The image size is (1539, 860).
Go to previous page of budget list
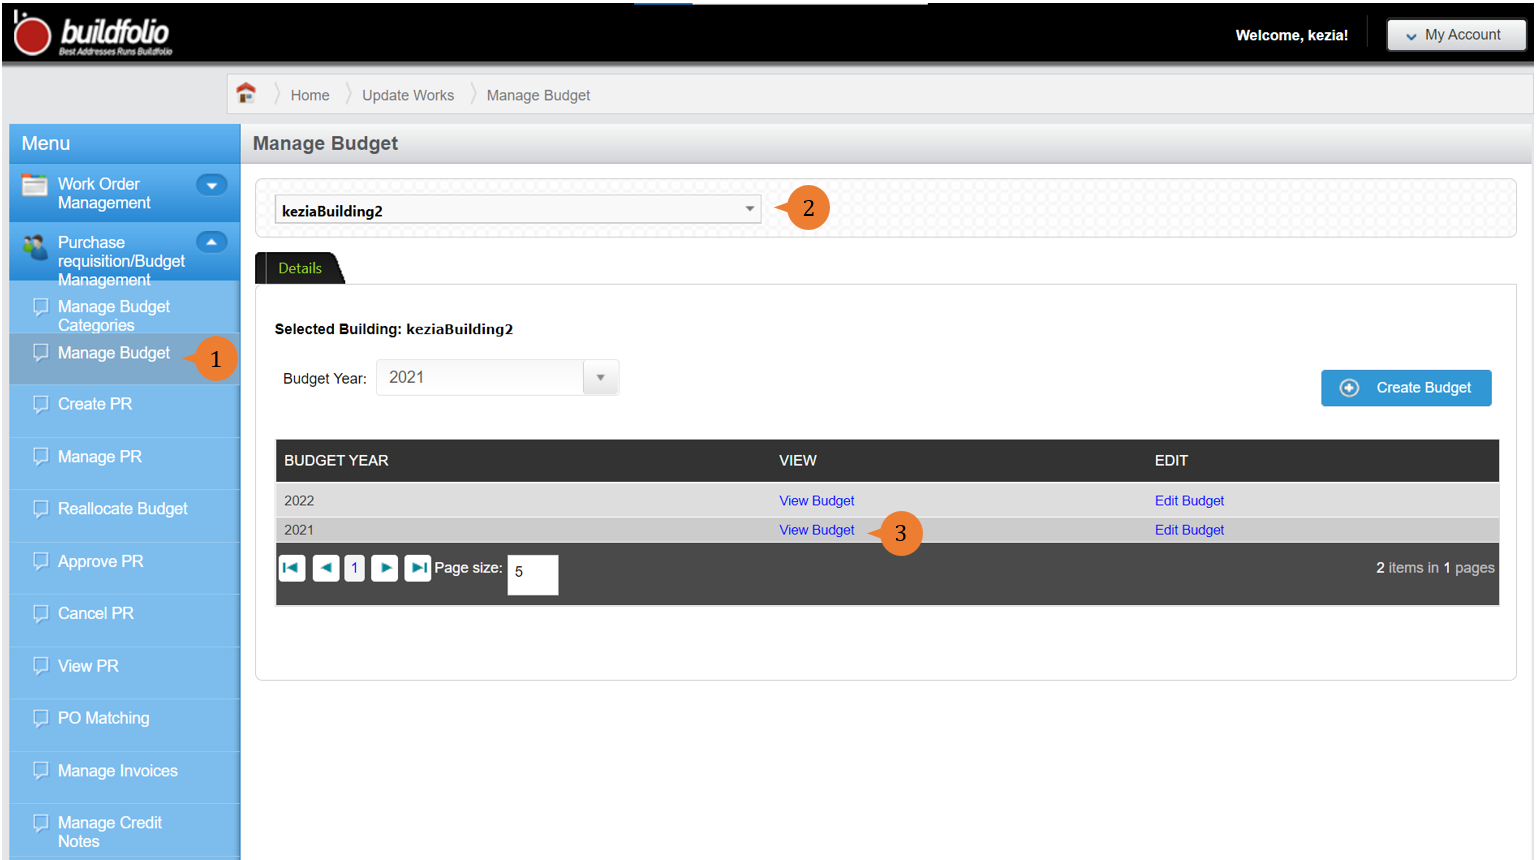pyautogui.click(x=326, y=568)
